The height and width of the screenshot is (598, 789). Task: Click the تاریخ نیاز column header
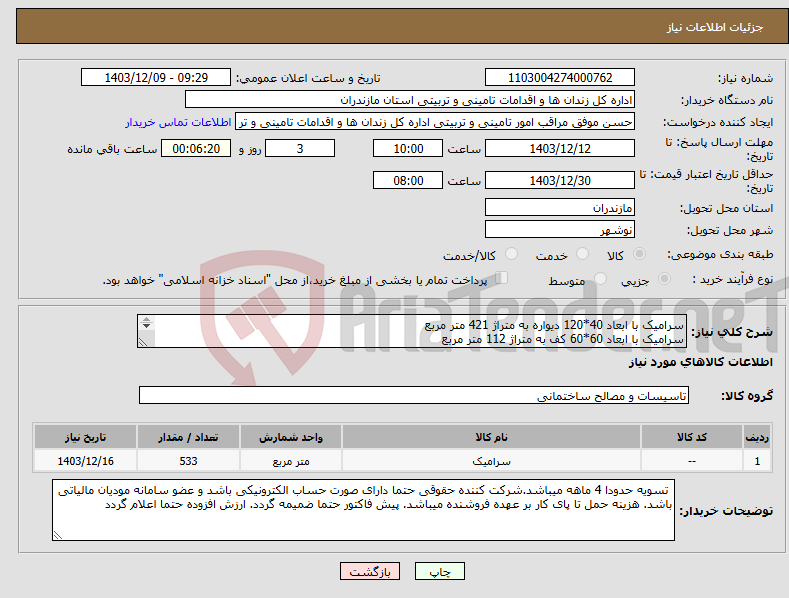[x=85, y=437]
